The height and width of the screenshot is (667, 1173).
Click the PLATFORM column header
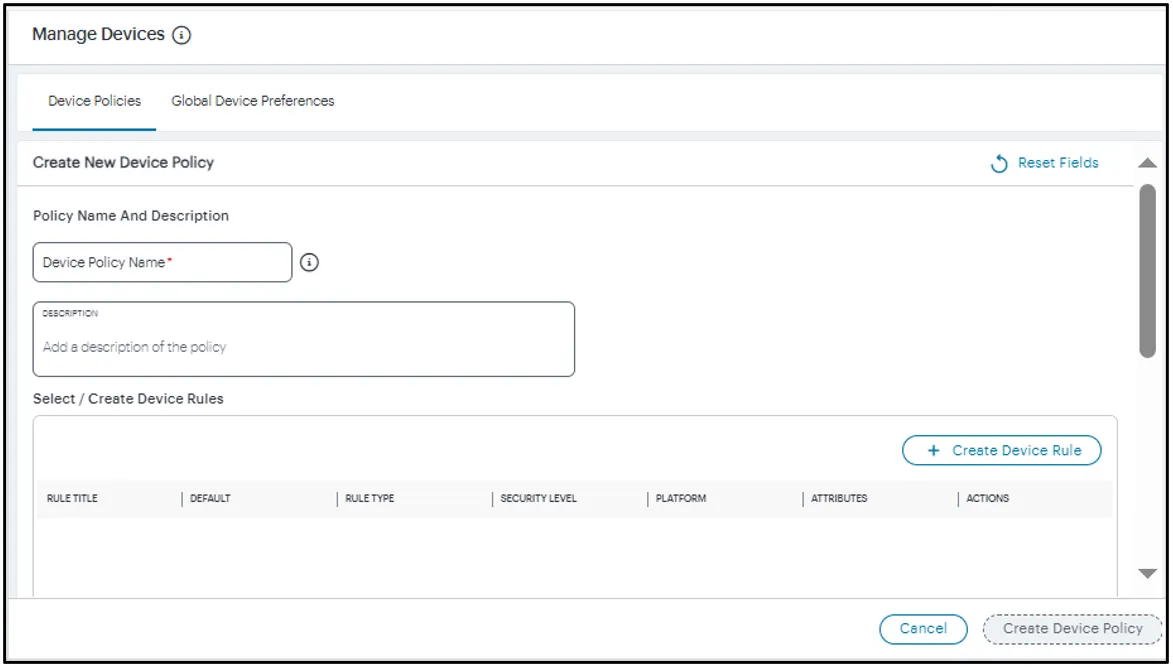click(x=681, y=499)
